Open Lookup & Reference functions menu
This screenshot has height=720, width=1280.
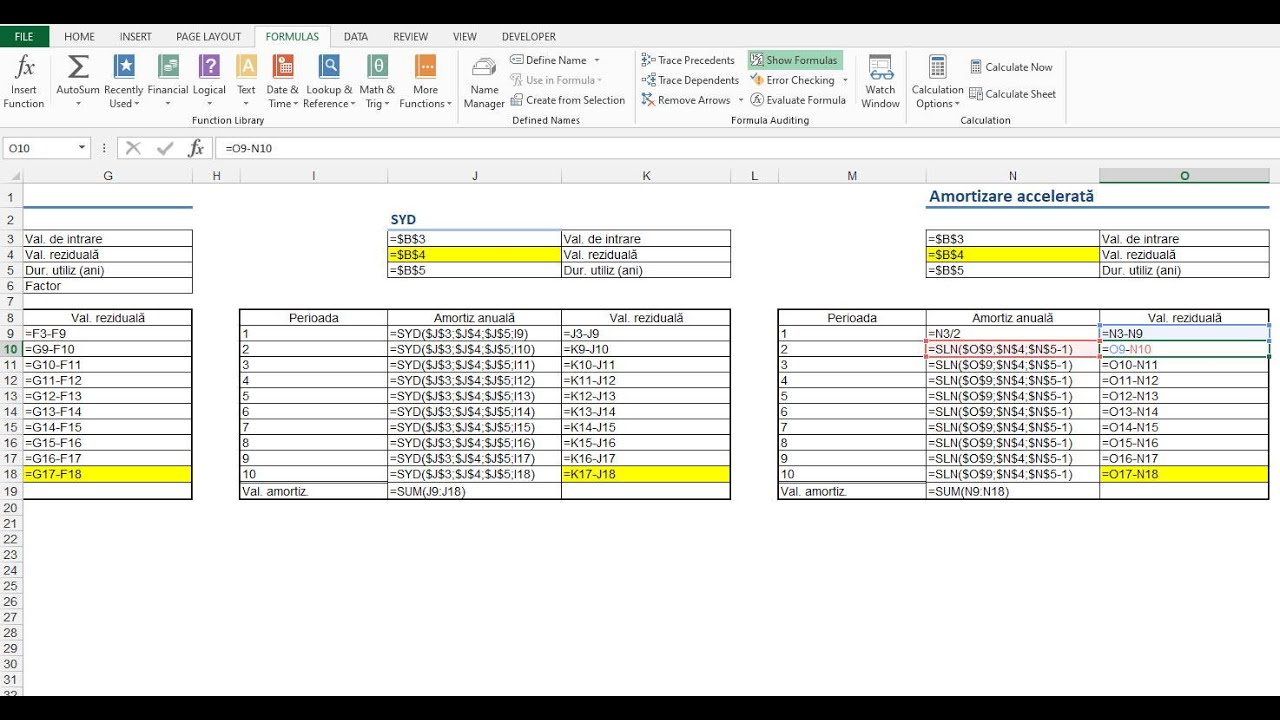point(328,82)
